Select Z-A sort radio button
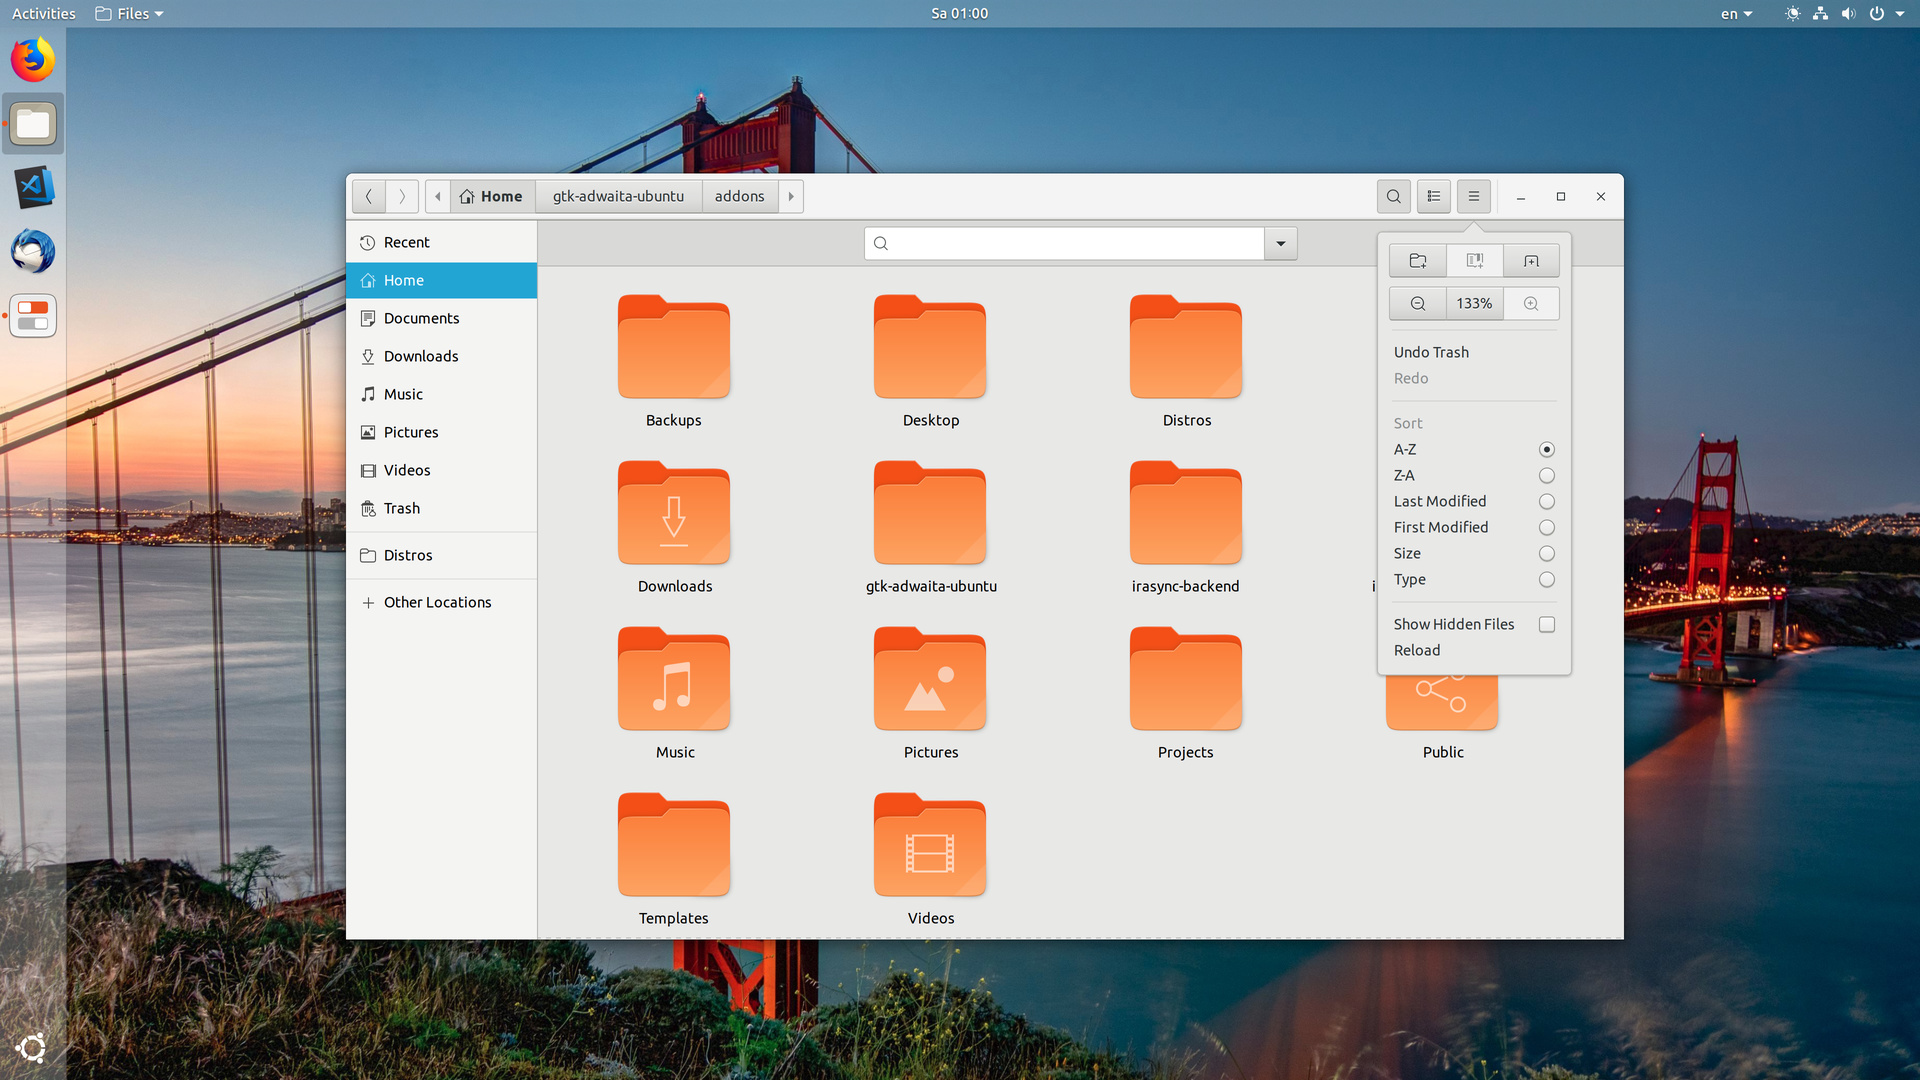 (x=1546, y=476)
